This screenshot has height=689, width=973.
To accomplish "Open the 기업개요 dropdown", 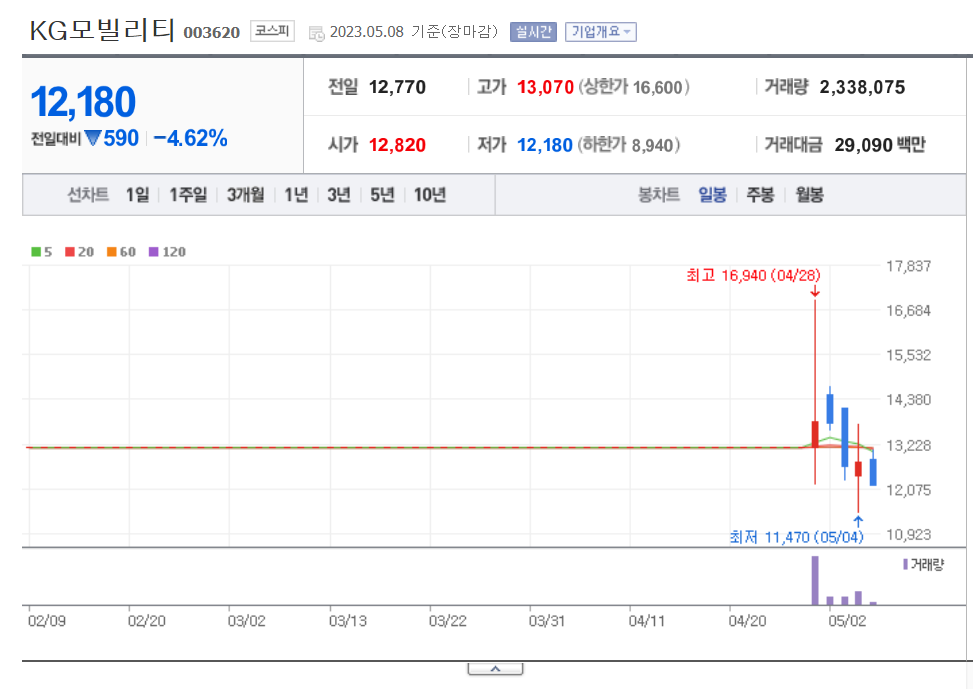I will point(601,32).
